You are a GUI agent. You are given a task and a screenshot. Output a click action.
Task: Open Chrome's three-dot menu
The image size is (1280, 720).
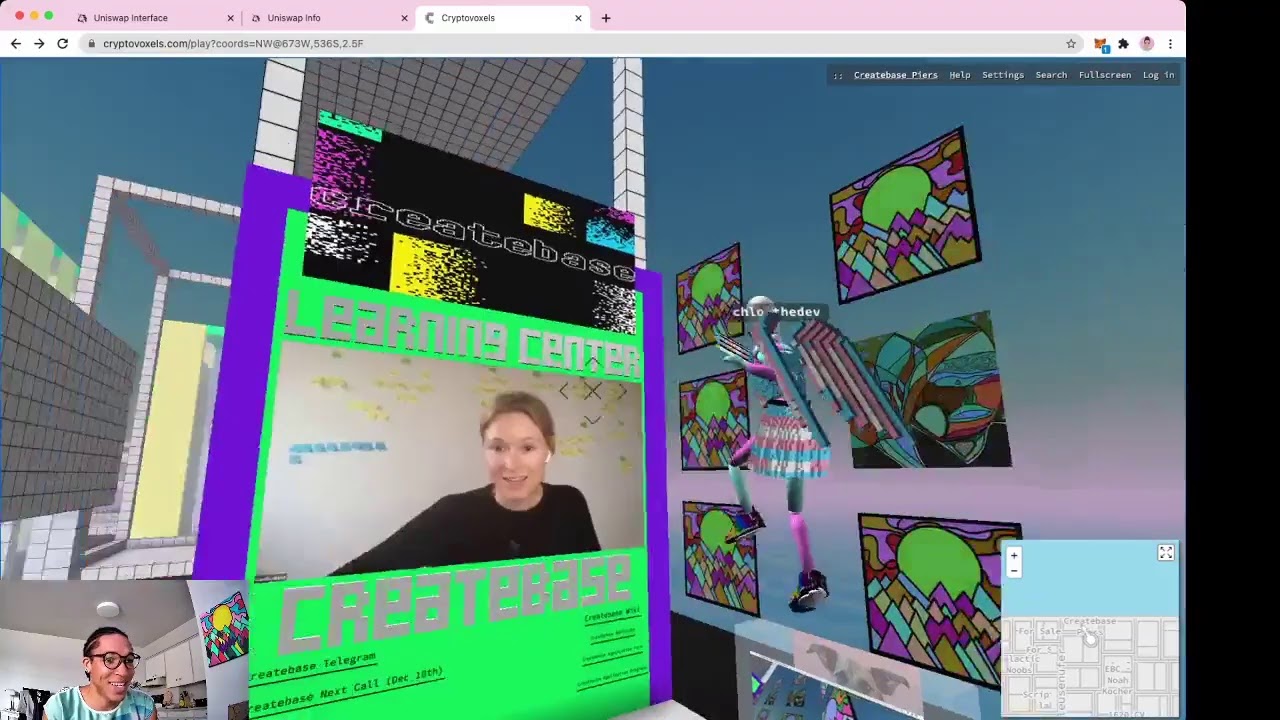coord(1170,44)
